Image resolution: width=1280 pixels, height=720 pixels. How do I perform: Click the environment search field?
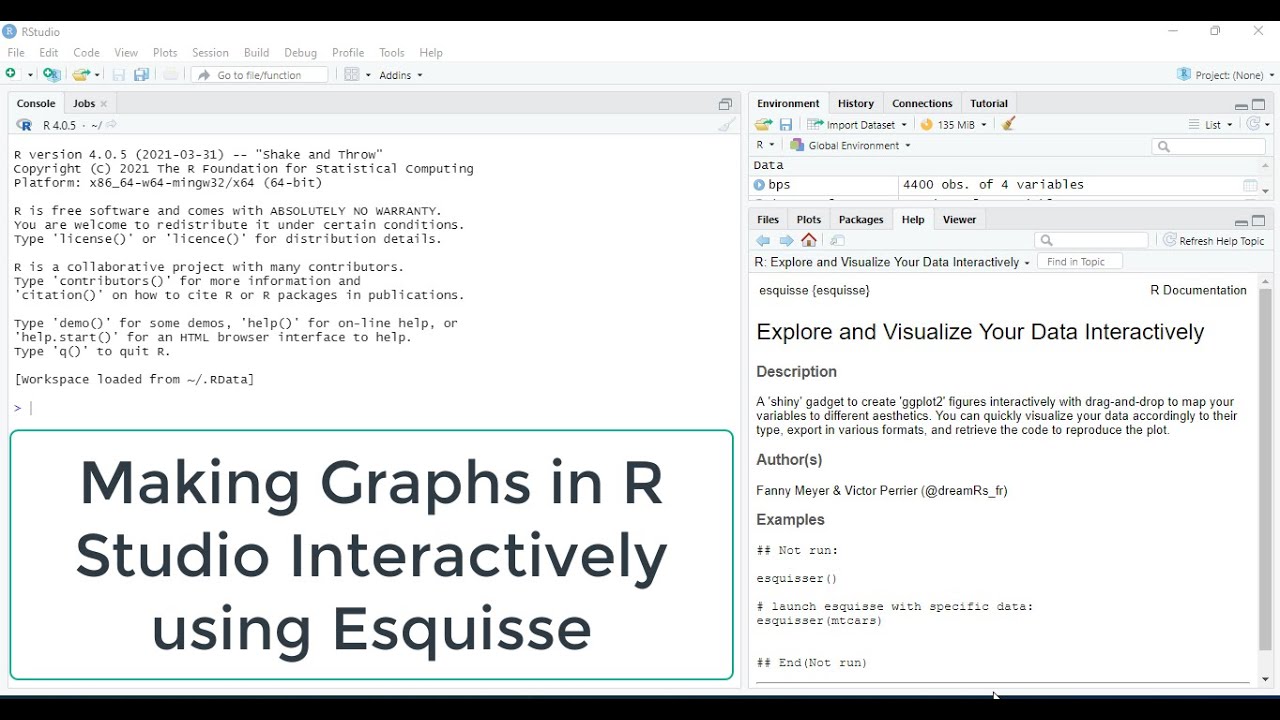[x=1208, y=146]
